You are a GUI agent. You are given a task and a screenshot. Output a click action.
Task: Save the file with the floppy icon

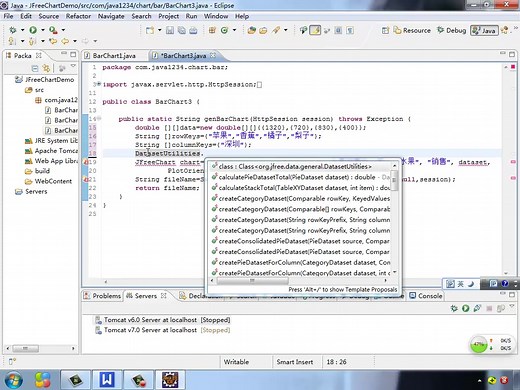(170, 30)
